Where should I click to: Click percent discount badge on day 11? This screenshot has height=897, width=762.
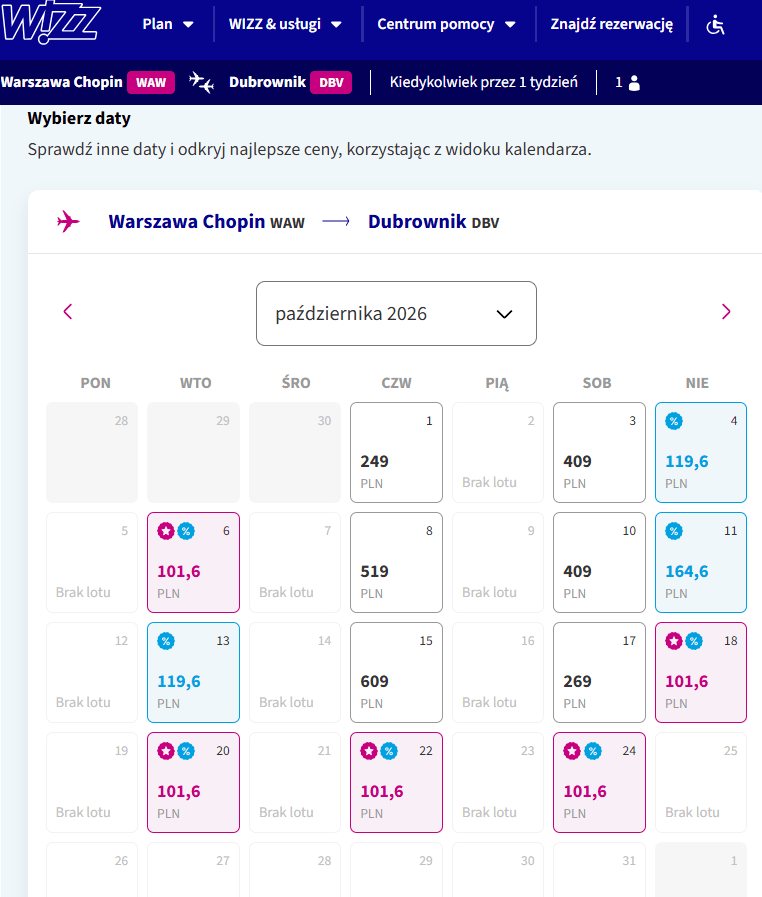tap(674, 531)
